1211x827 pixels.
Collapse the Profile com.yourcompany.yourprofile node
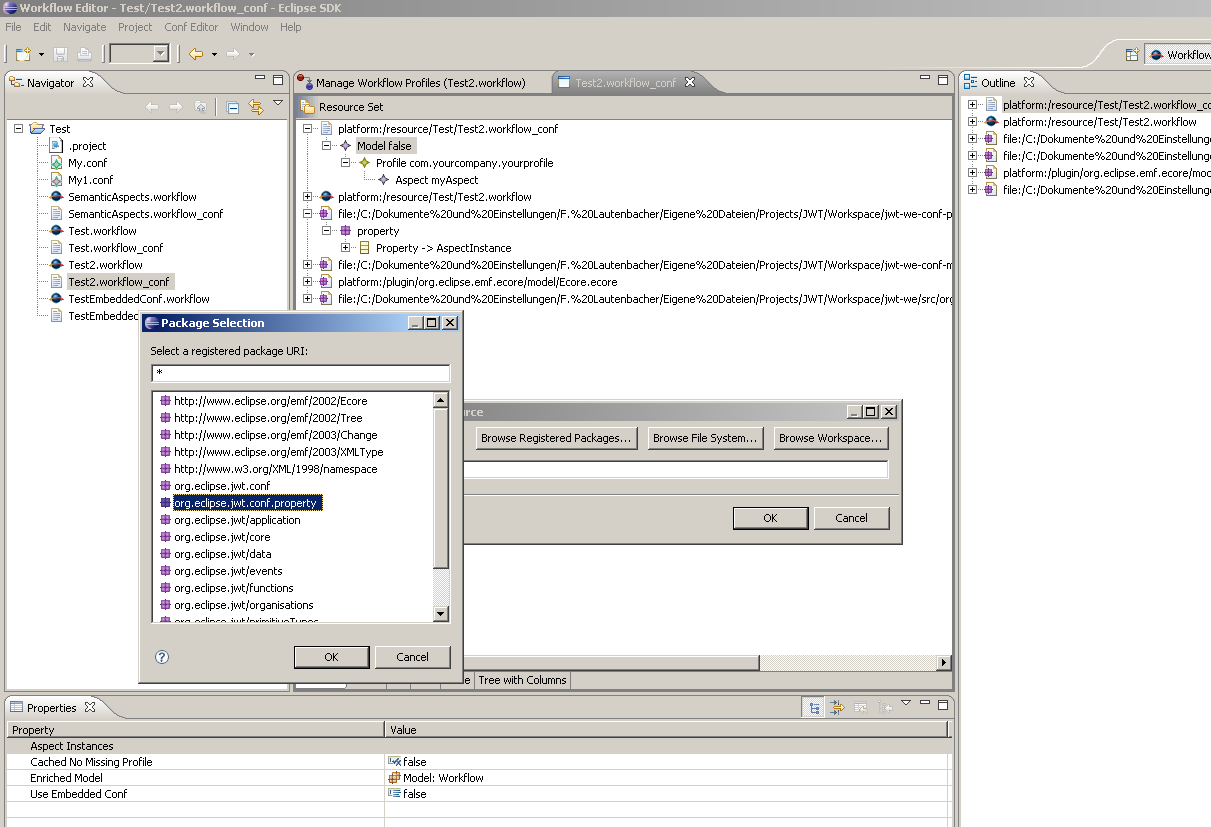tap(346, 163)
